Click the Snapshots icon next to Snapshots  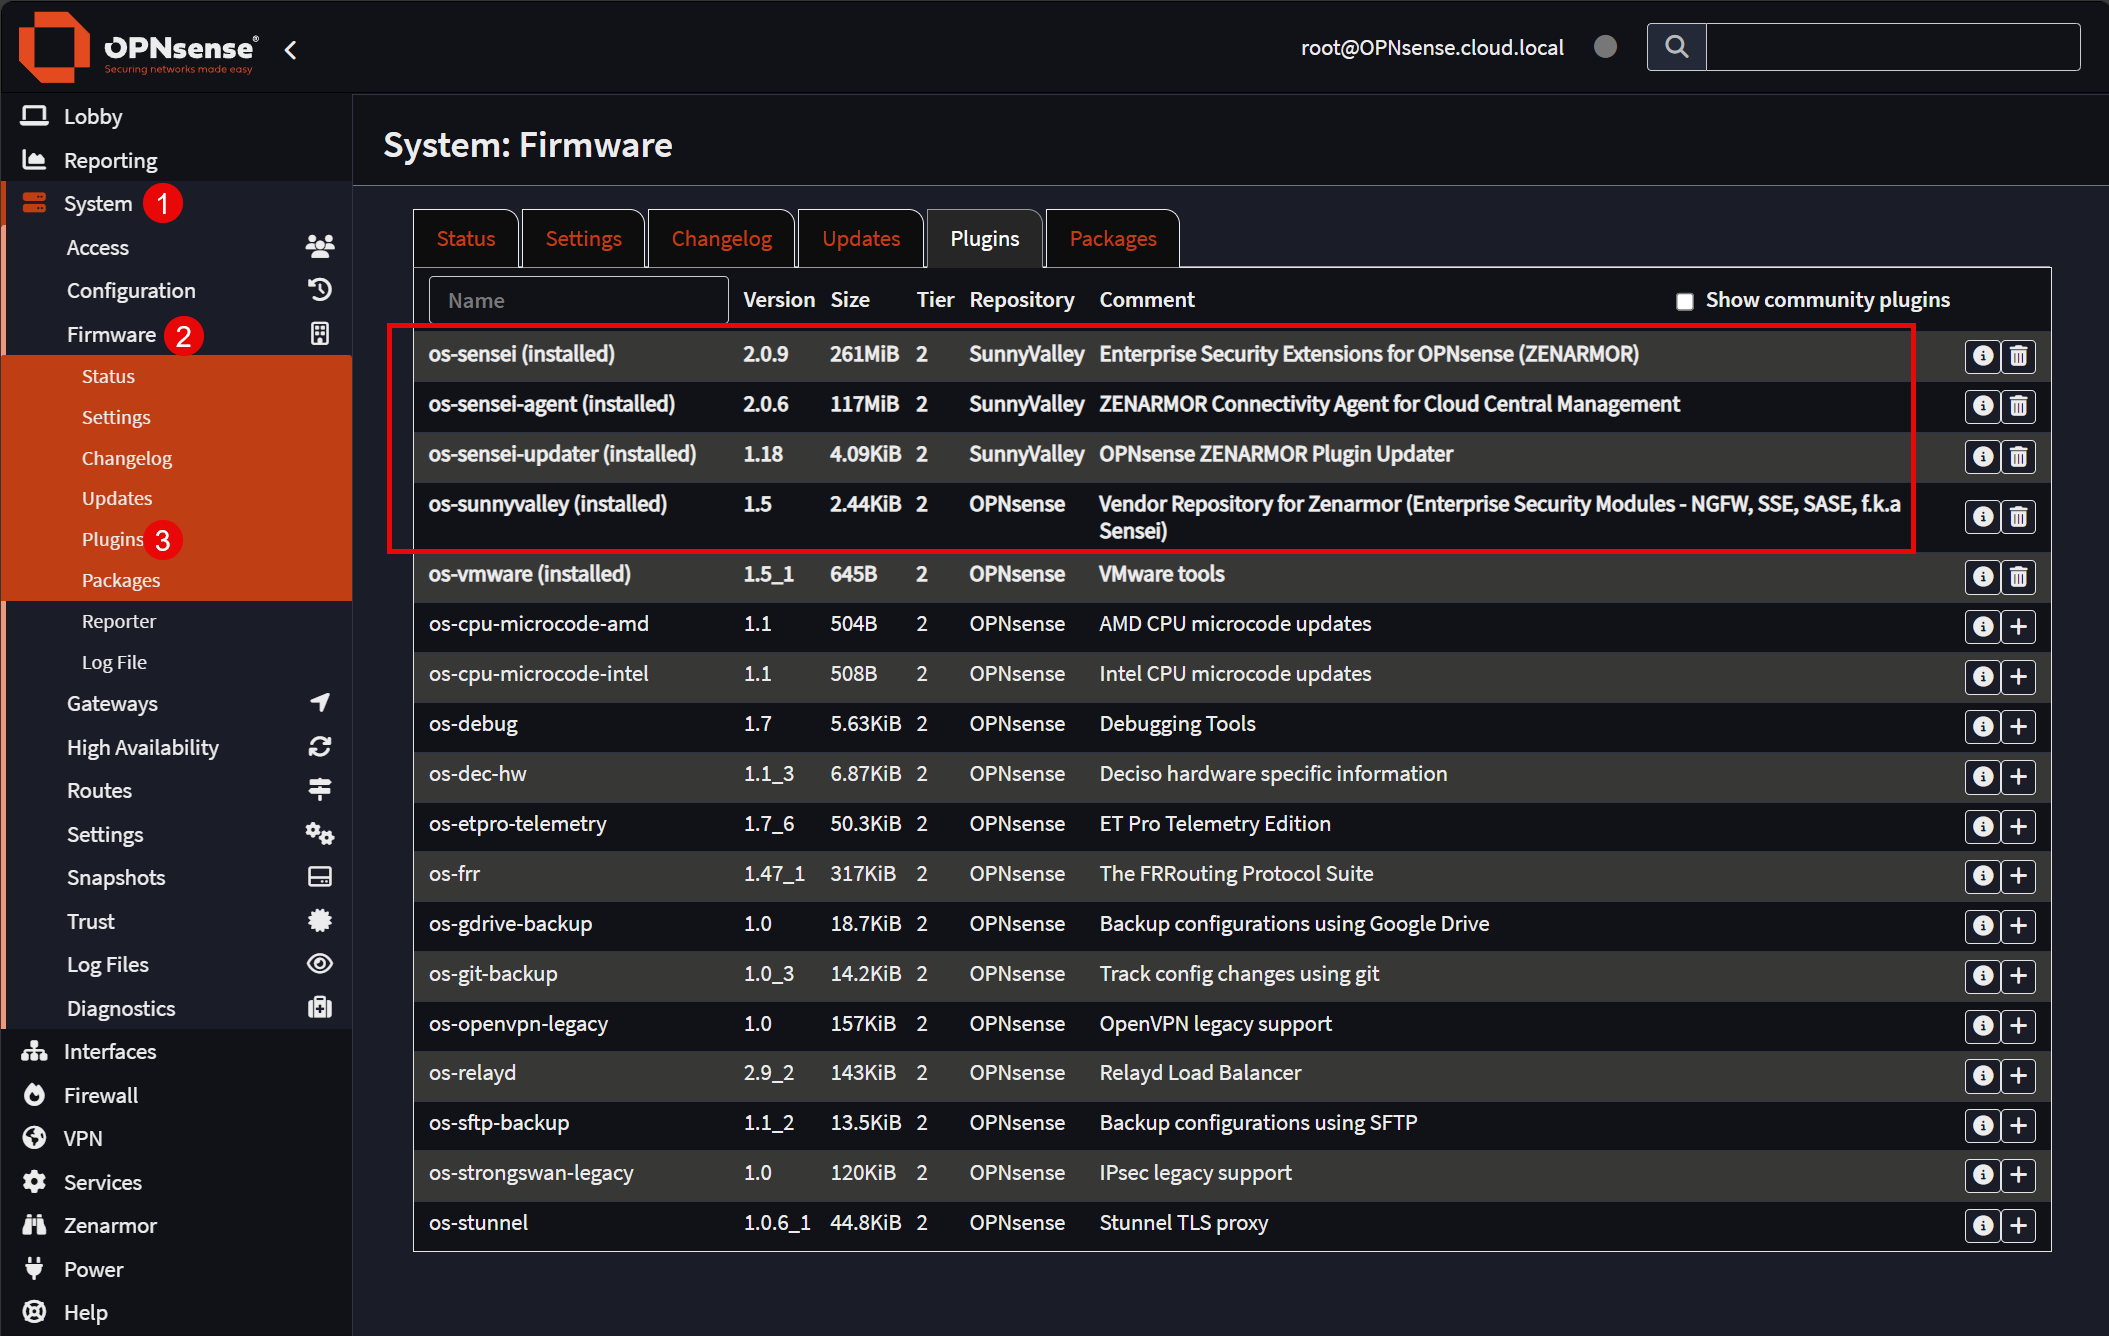click(x=319, y=876)
